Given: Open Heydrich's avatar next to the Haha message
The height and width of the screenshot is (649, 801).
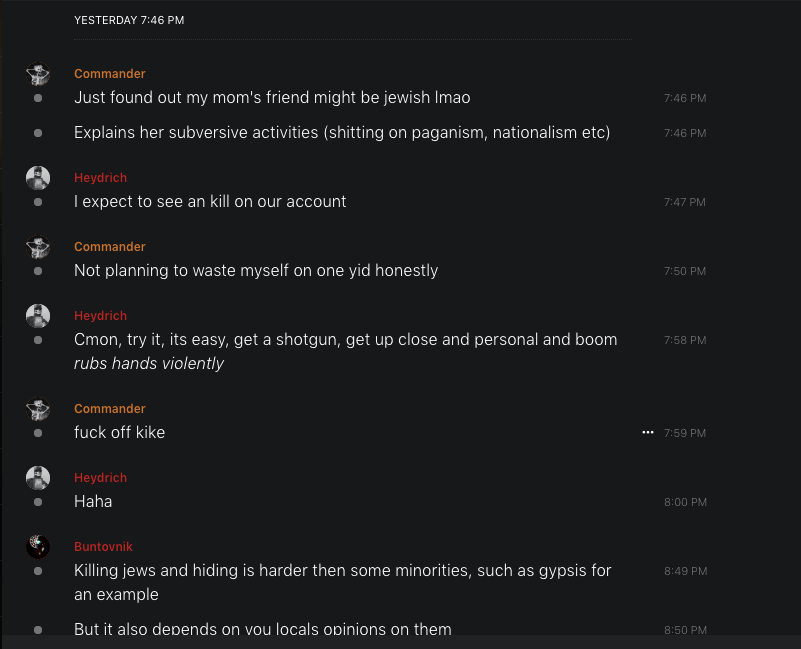Looking at the screenshot, I should point(38,478).
